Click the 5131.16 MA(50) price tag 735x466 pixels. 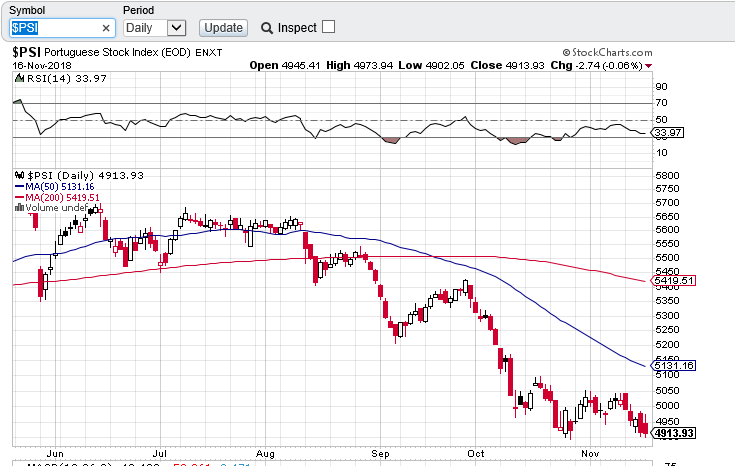673,366
